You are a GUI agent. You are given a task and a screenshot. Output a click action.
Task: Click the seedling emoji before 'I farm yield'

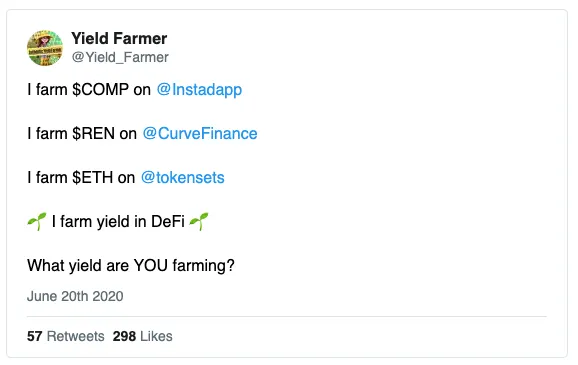[x=37, y=222]
